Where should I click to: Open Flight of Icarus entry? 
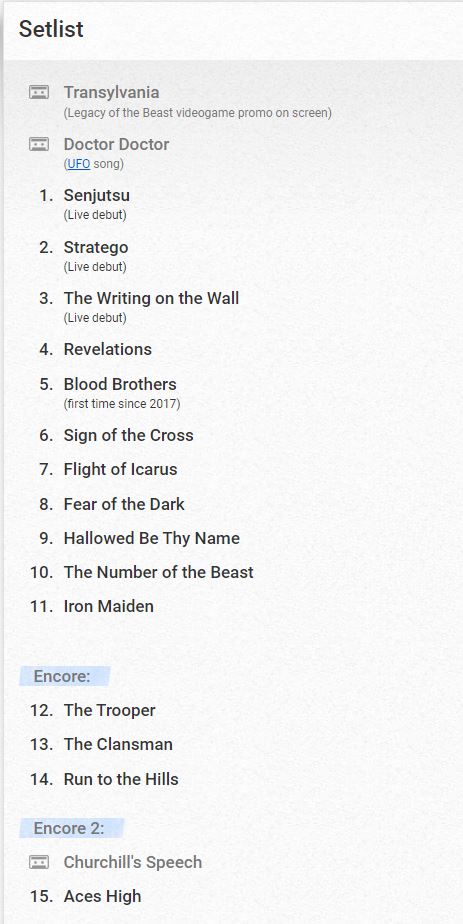click(120, 469)
